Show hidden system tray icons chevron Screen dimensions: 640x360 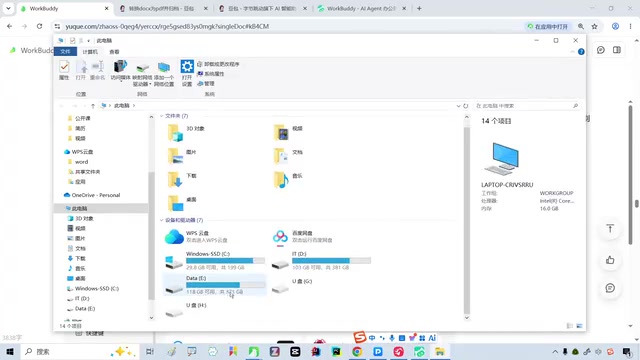pos(555,351)
